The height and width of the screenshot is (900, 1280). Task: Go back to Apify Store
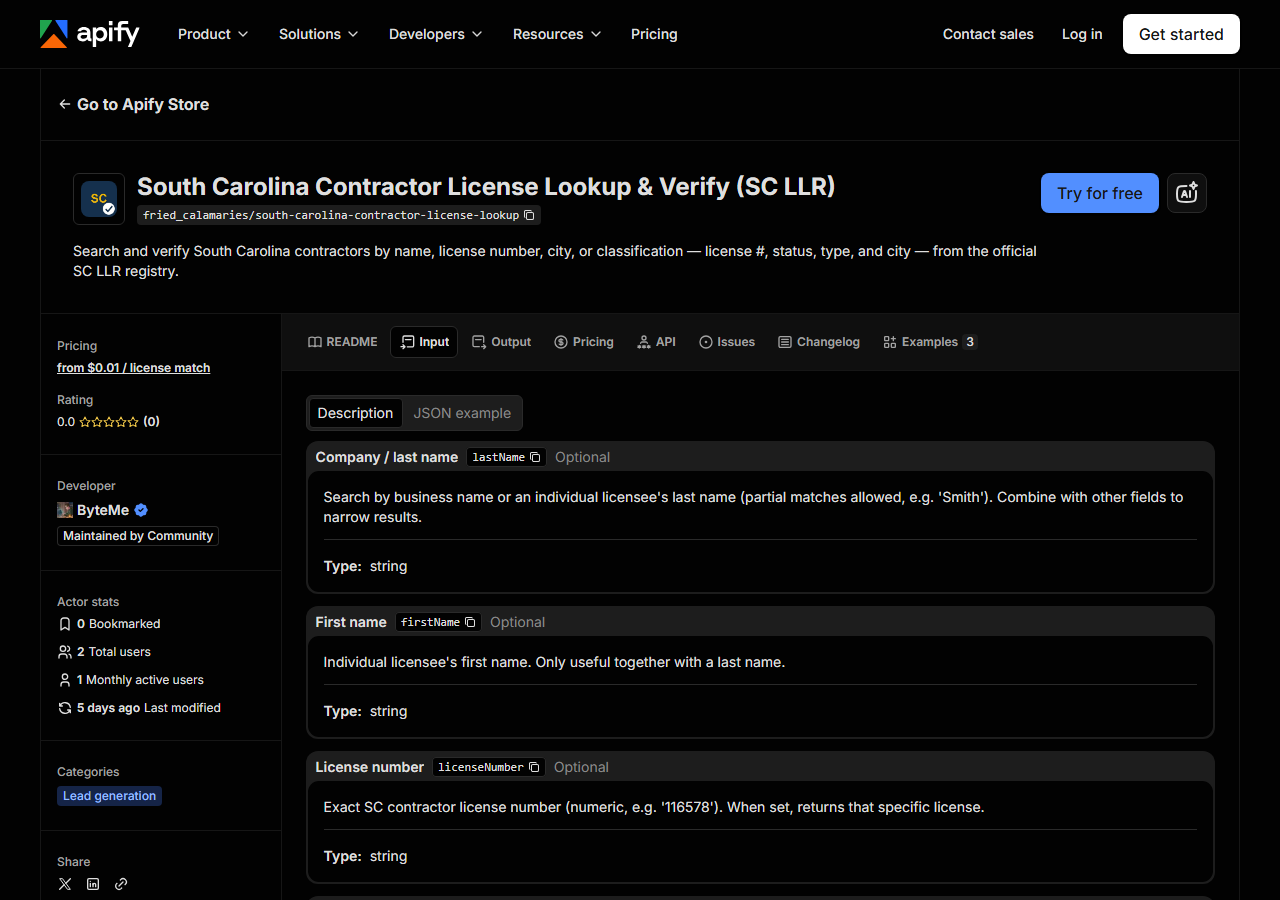tap(133, 104)
